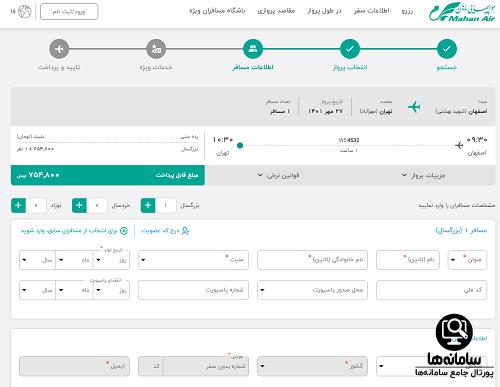Click the خدمات ویژه step icon
Screen dimensions: 500x387
(x=156, y=49)
